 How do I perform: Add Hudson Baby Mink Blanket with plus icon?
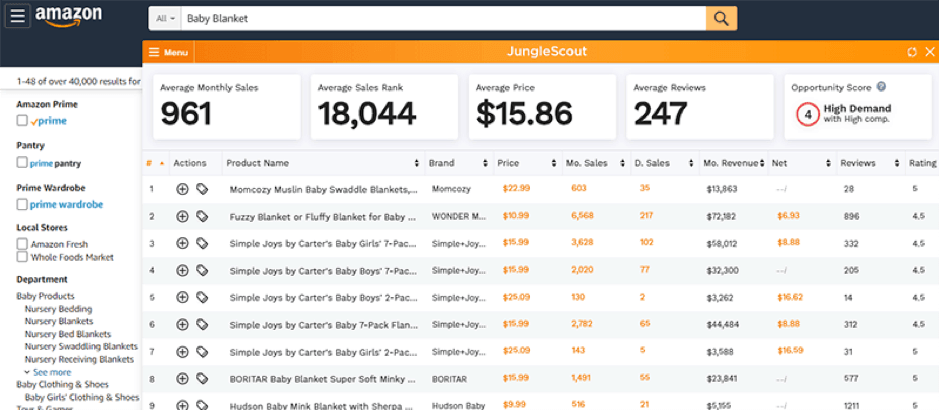tap(182, 405)
